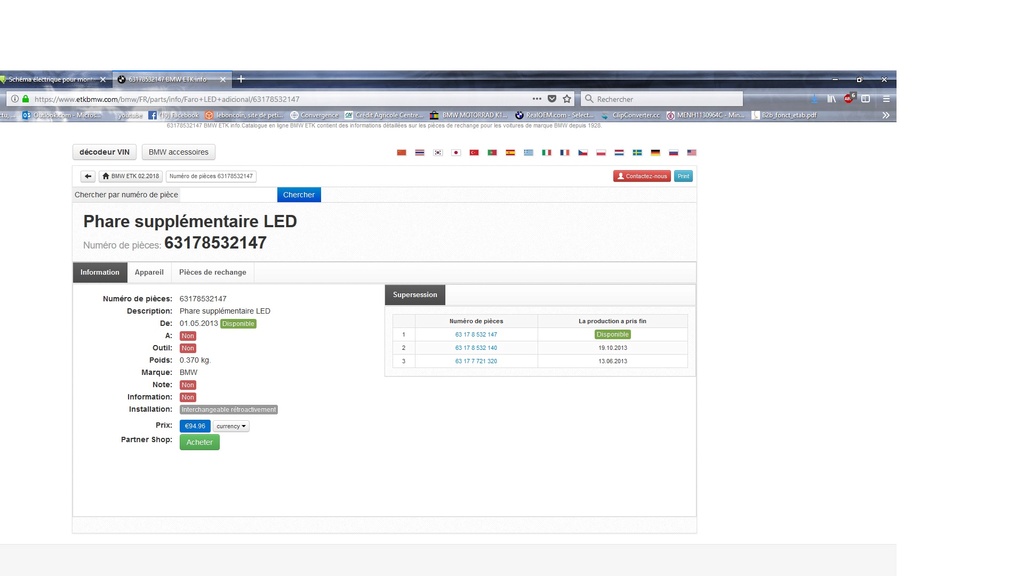Switch to the Information tab
1024x576 pixels.
tap(100, 272)
